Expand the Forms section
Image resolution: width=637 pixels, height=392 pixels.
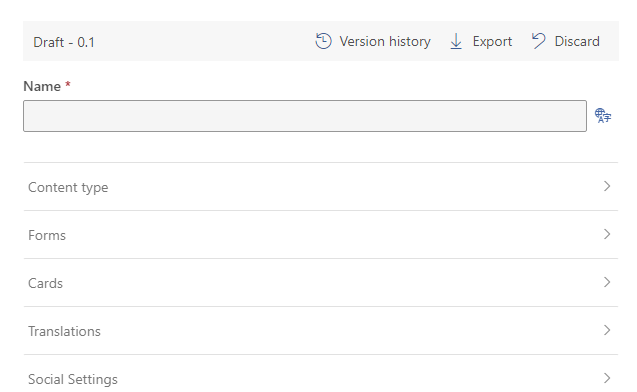321,235
